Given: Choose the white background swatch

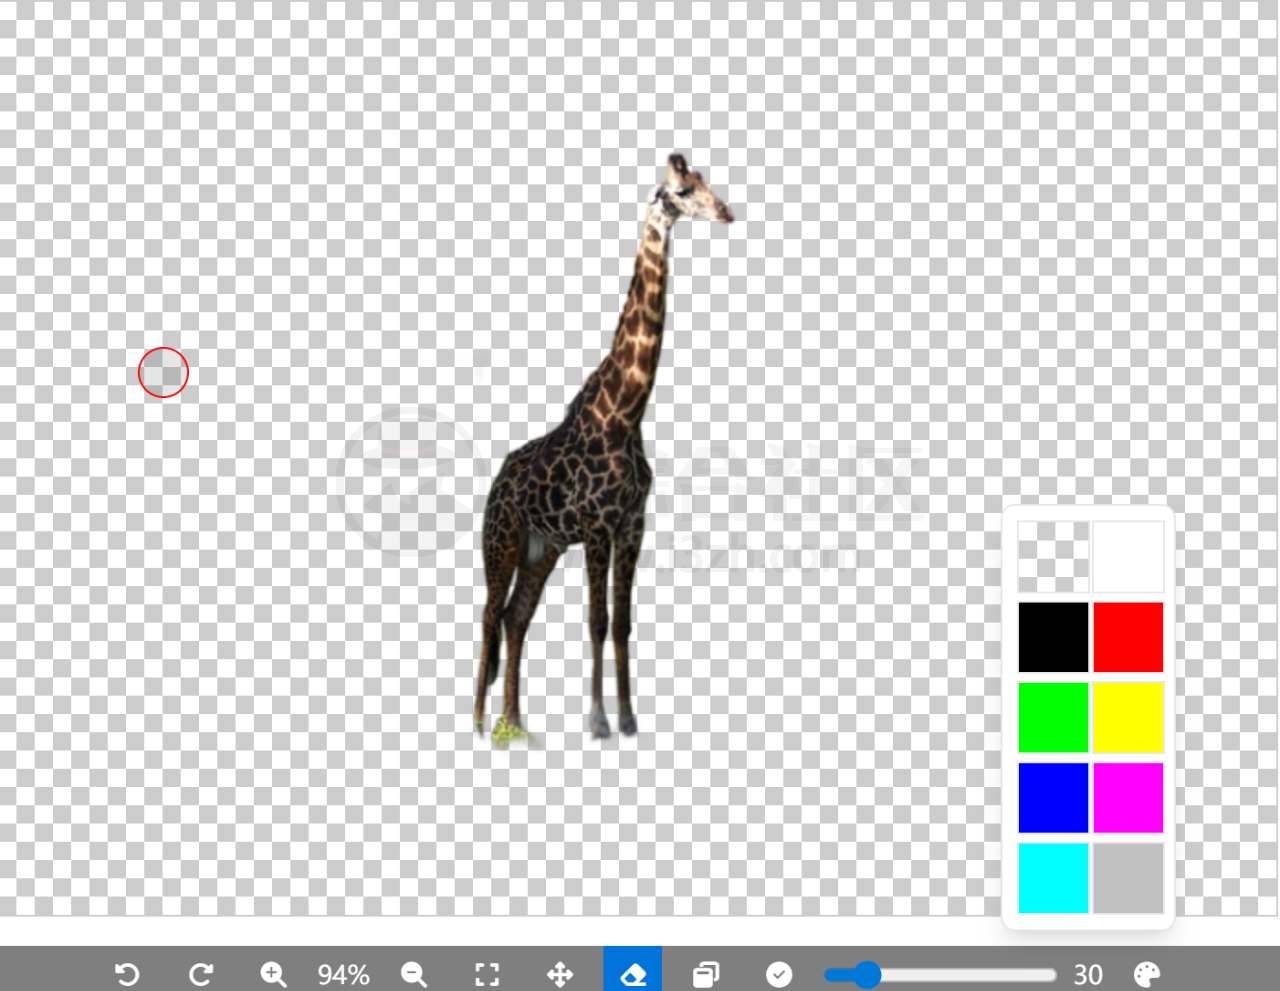Looking at the screenshot, I should (1128, 556).
